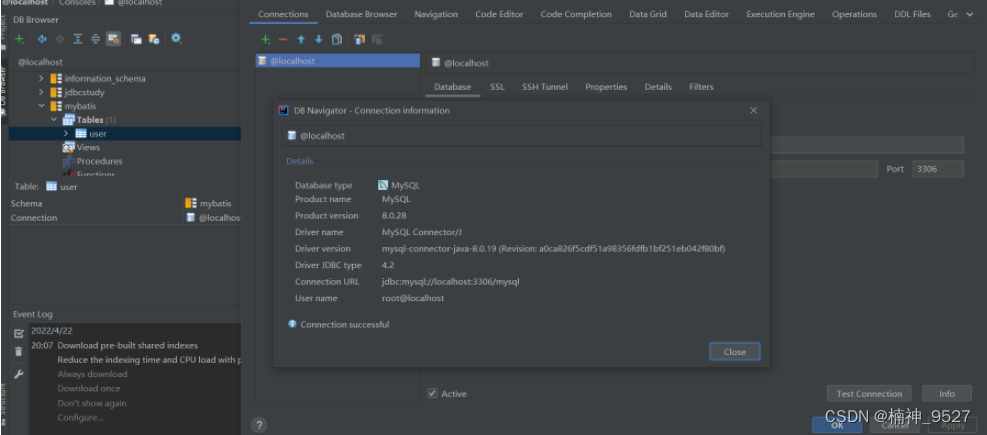Expand the jdbcstudy schema node

(42, 93)
